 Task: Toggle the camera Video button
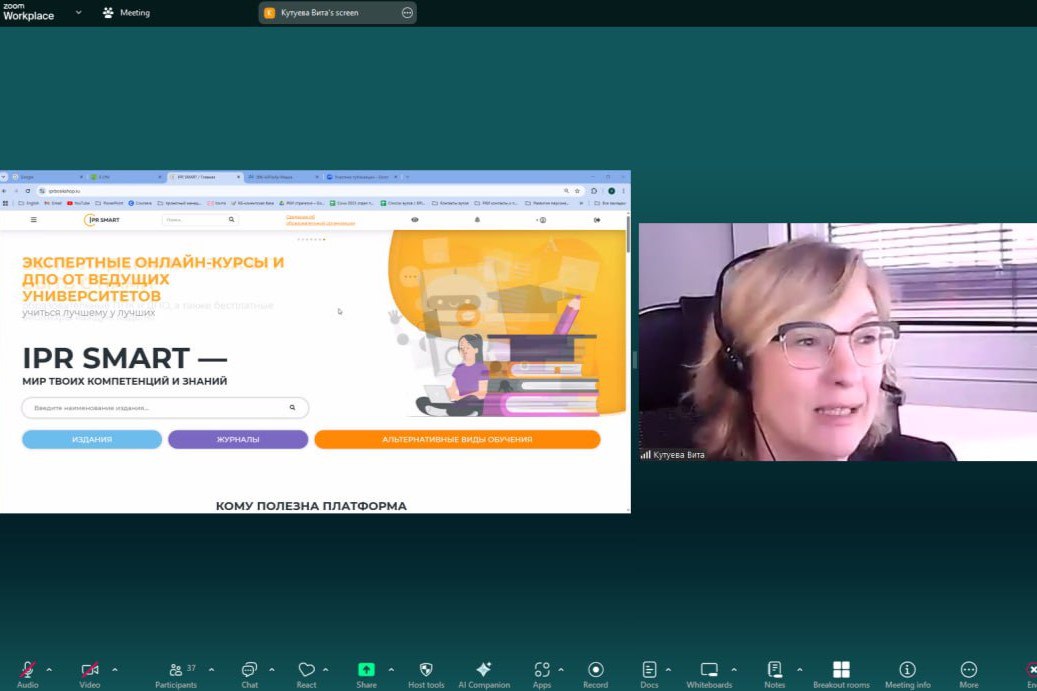coord(90,670)
